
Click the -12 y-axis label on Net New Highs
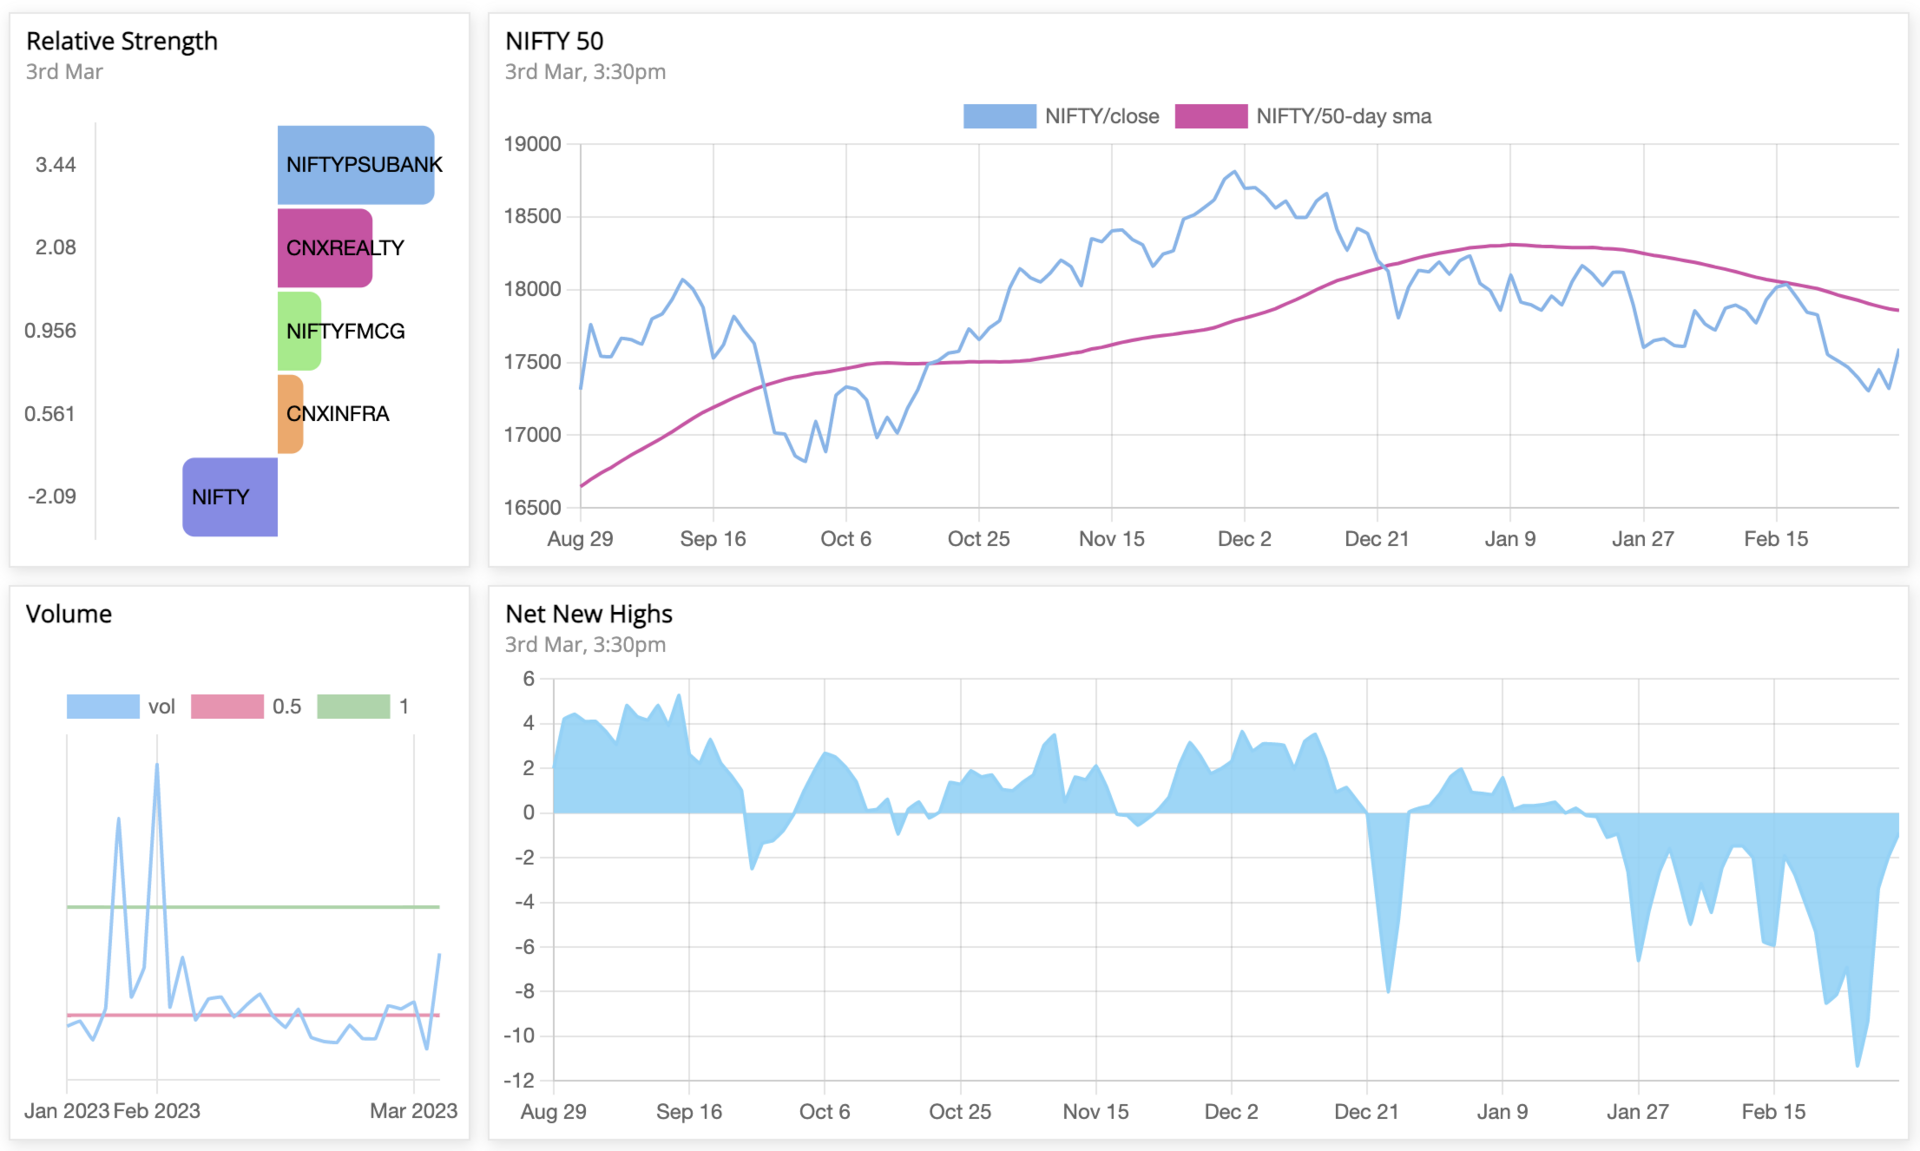(x=519, y=1080)
